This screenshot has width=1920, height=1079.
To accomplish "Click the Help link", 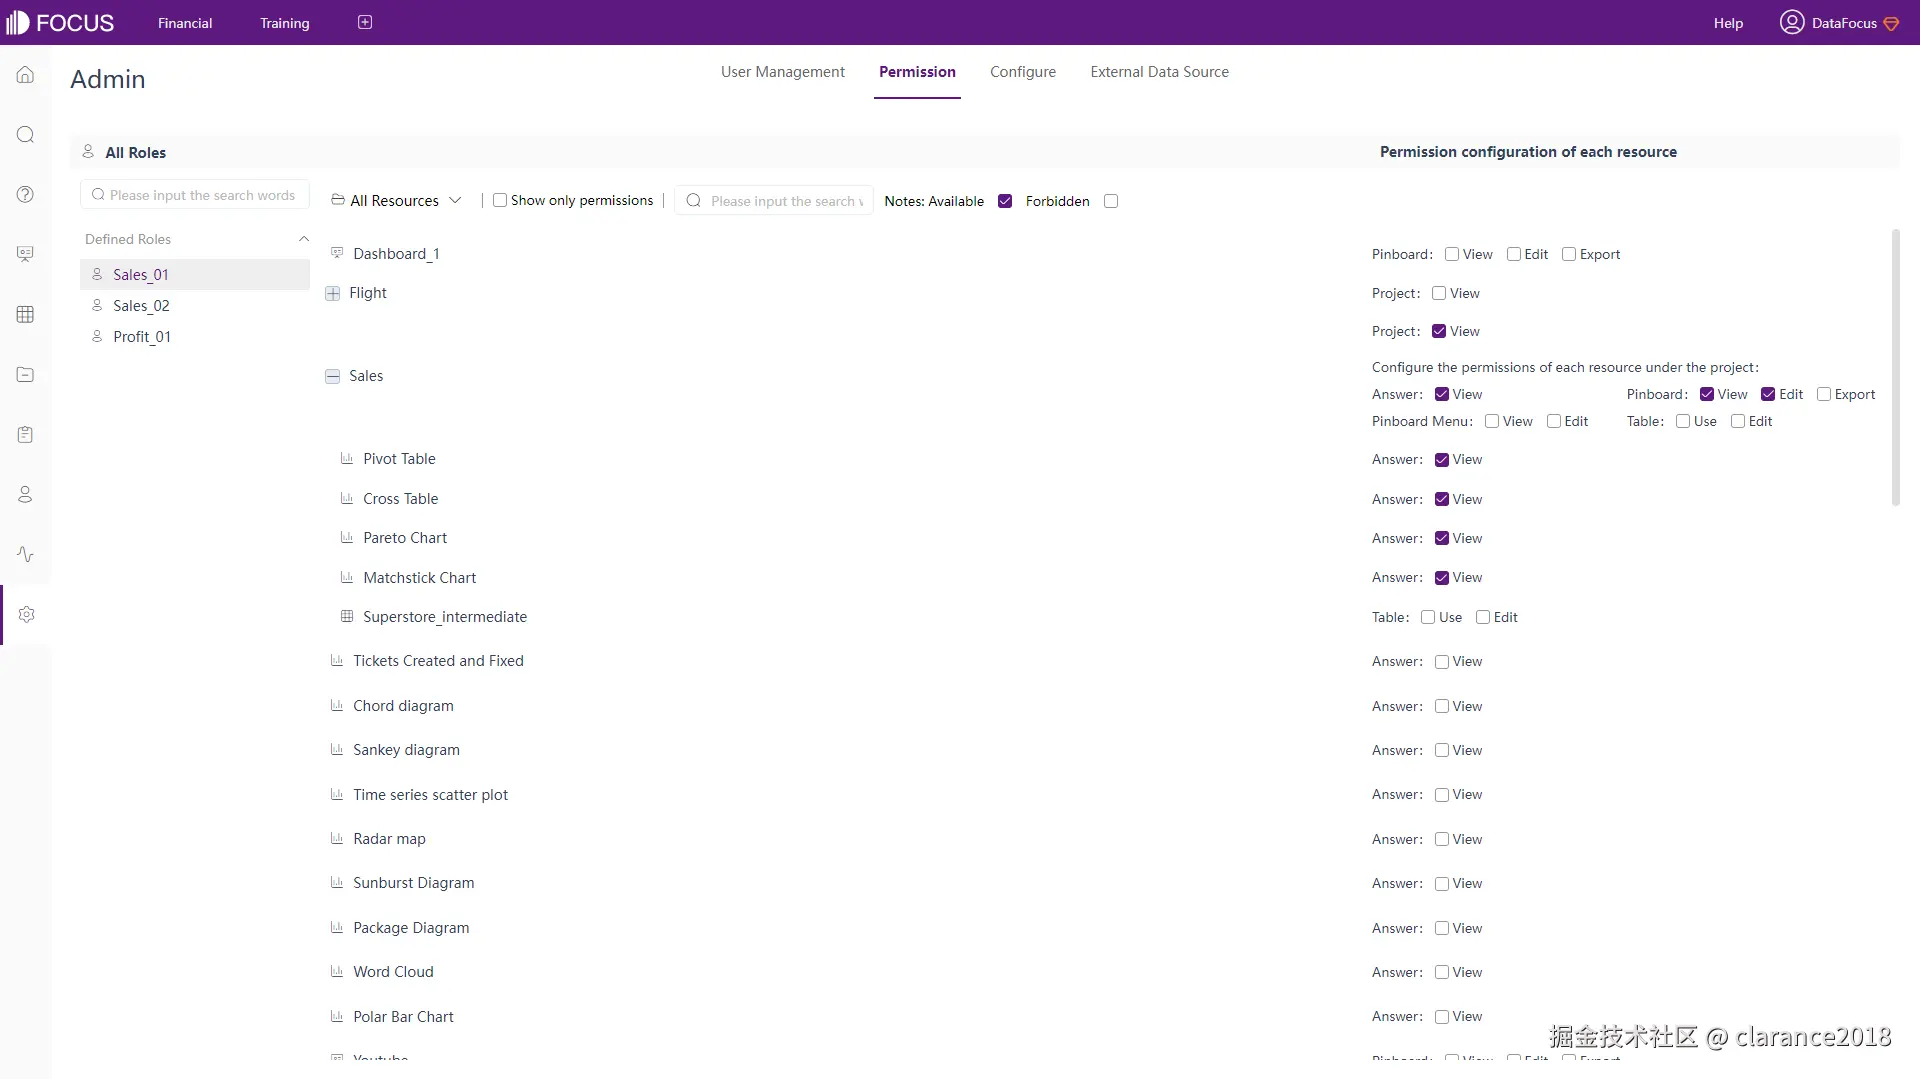I will (1728, 23).
